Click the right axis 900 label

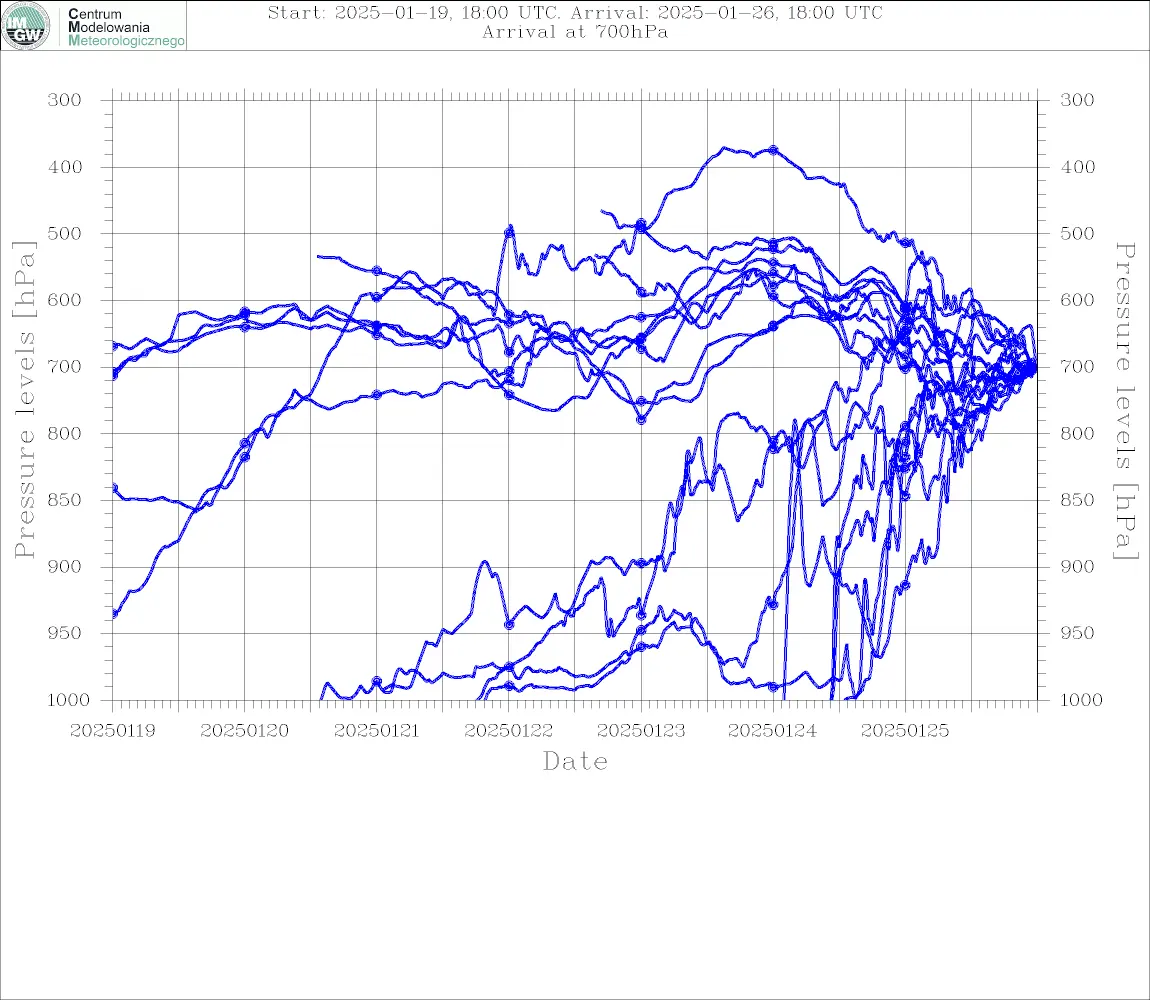click(1077, 567)
